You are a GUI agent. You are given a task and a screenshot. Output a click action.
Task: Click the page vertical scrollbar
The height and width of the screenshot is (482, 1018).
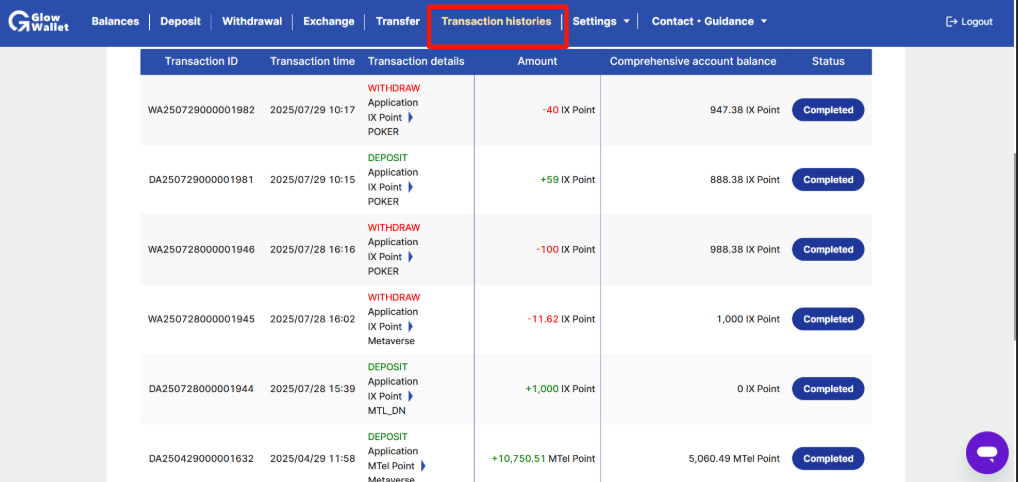click(x=1013, y=247)
